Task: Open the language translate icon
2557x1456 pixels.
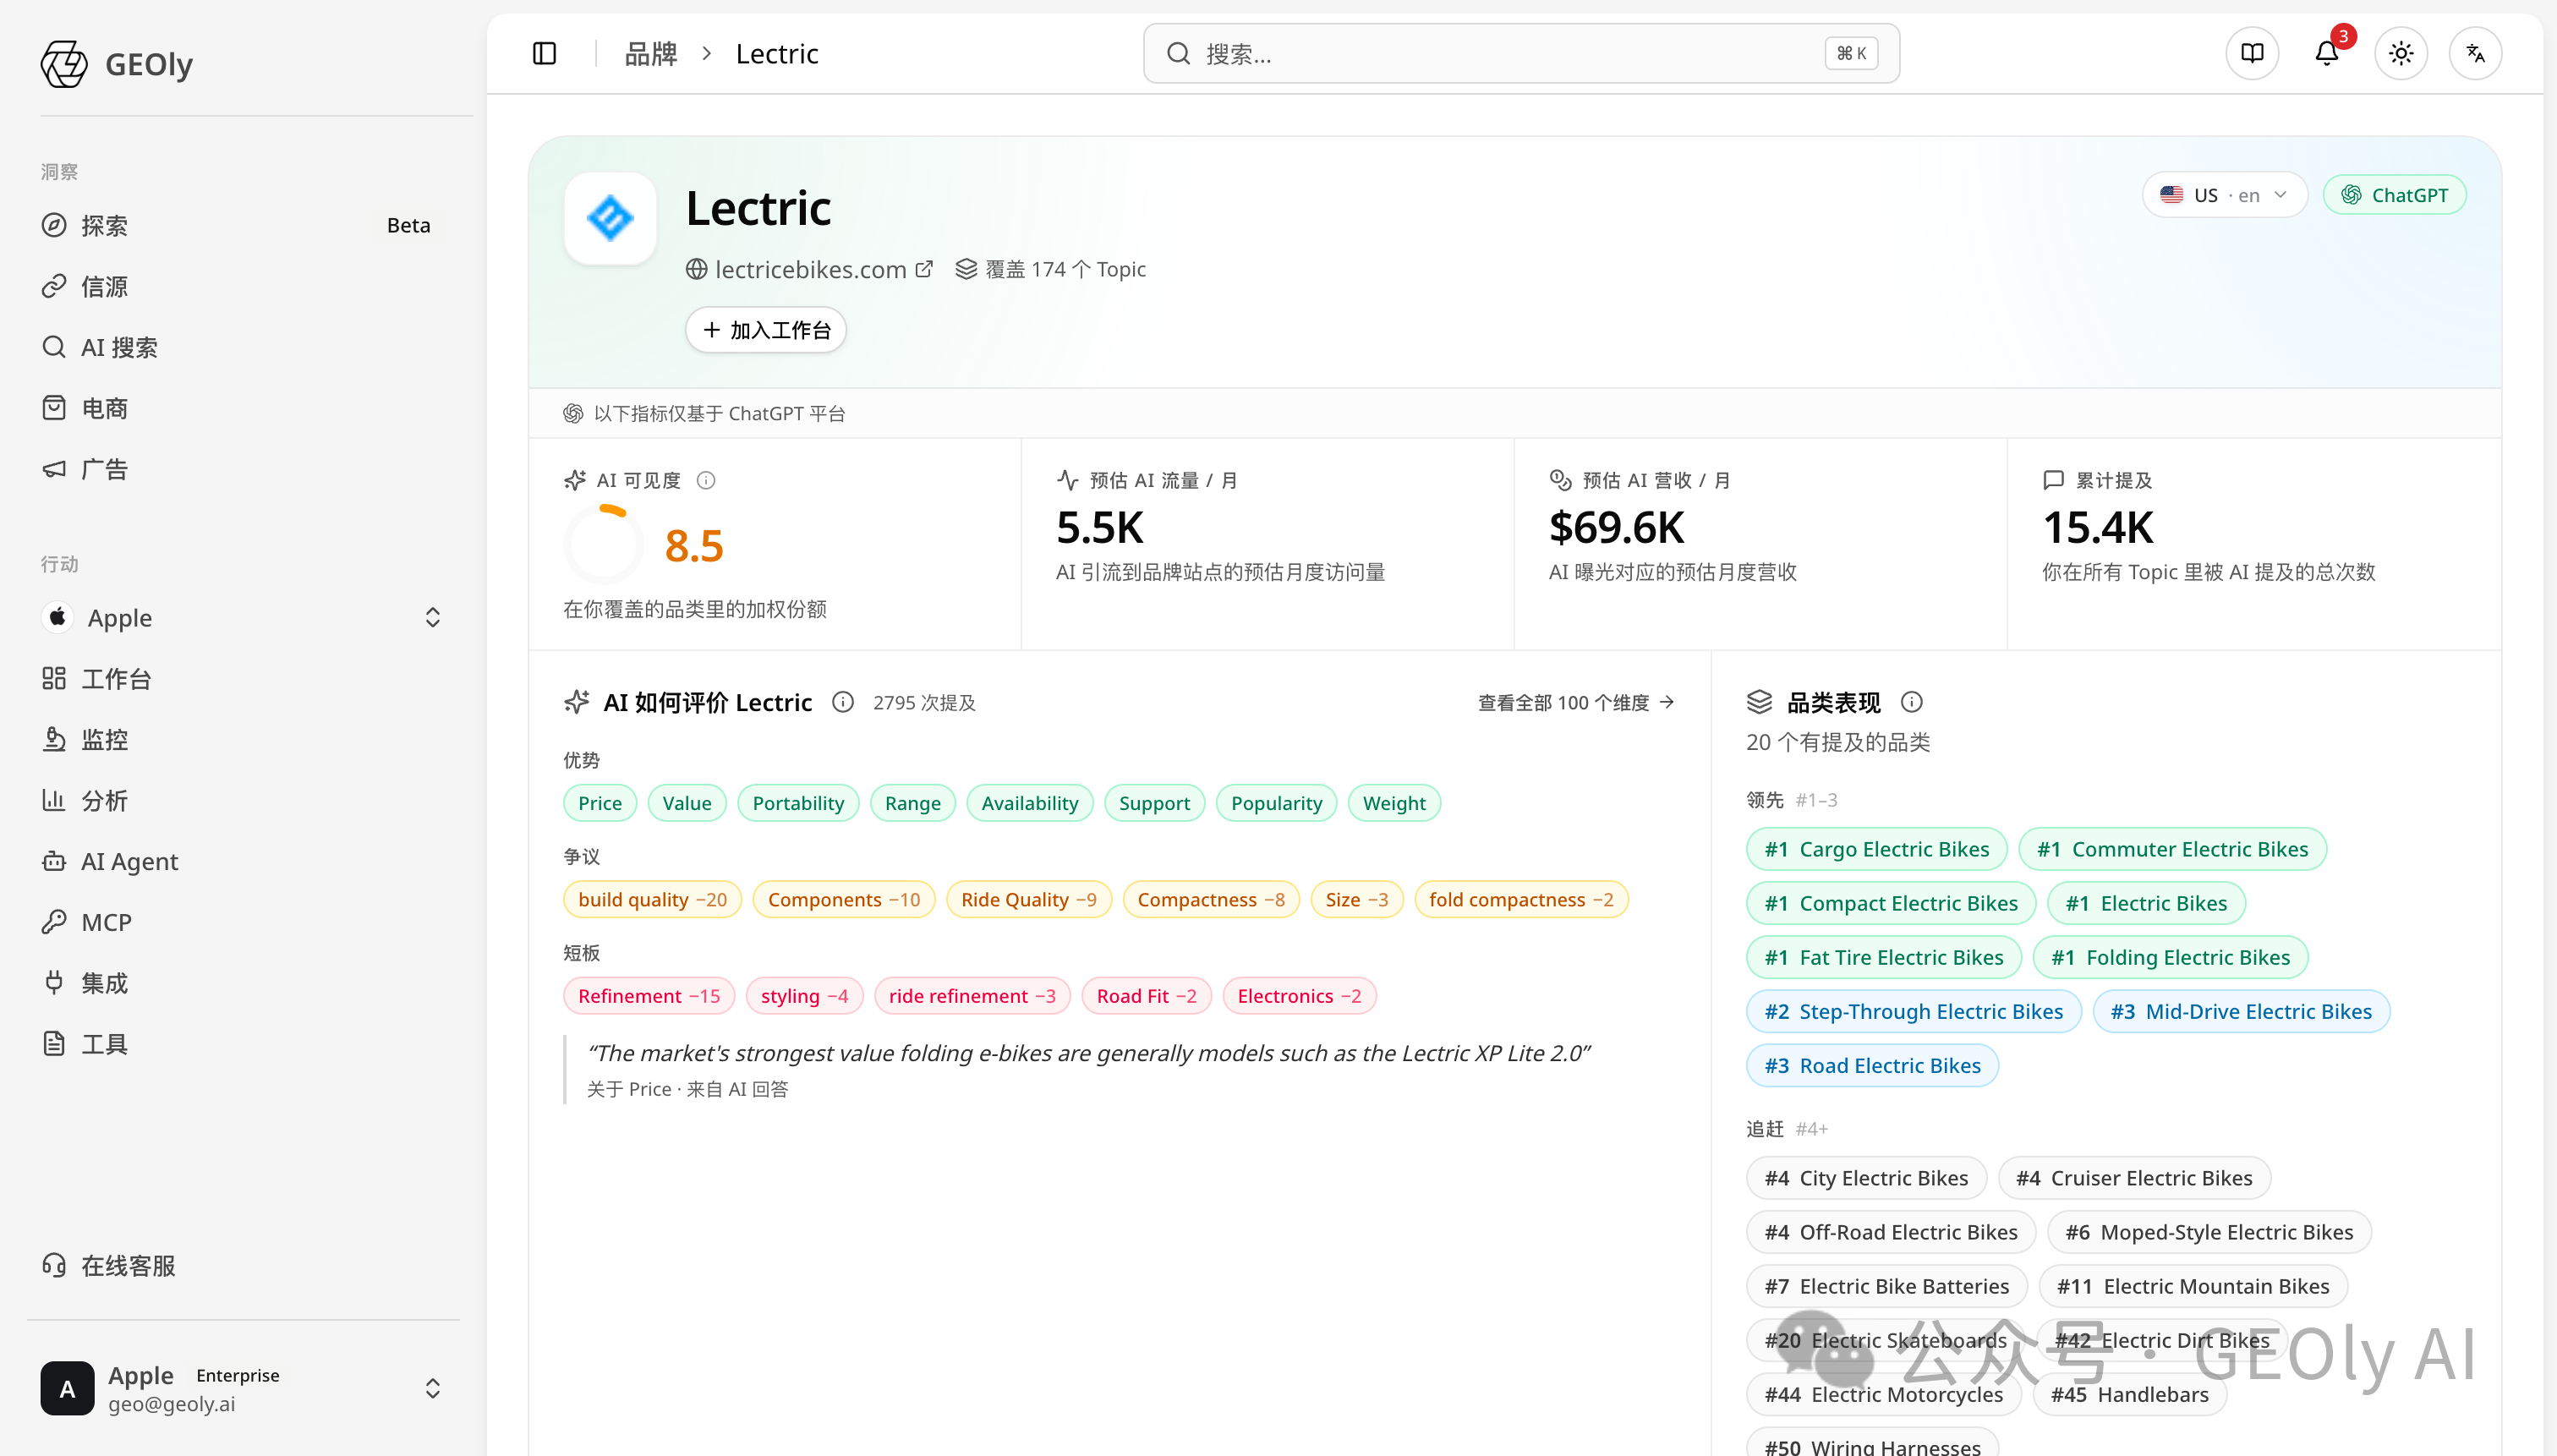Action: [x=2476, y=53]
